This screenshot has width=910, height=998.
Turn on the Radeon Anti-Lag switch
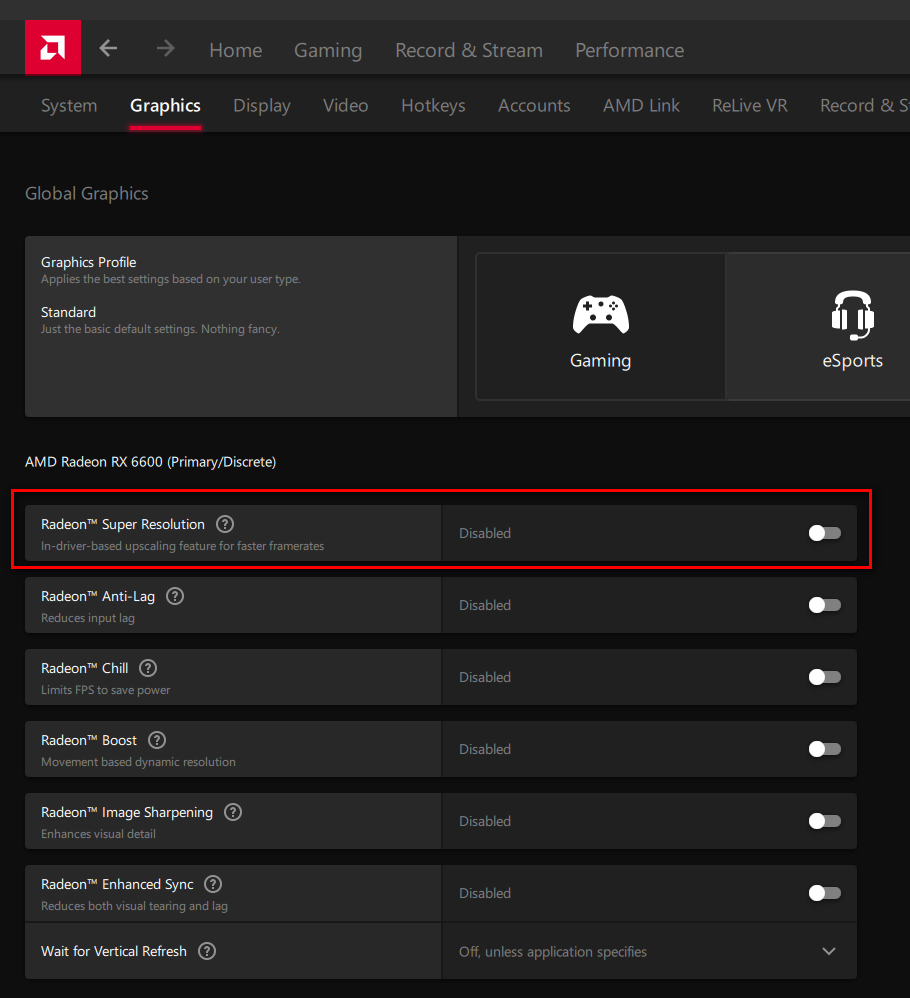pyautogui.click(x=824, y=605)
